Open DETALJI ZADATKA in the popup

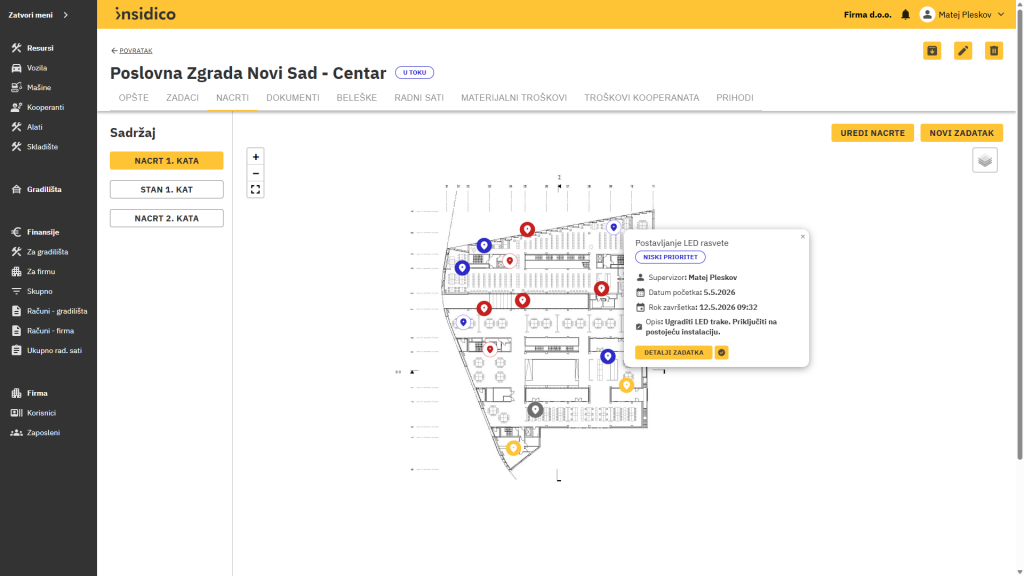[673, 353]
